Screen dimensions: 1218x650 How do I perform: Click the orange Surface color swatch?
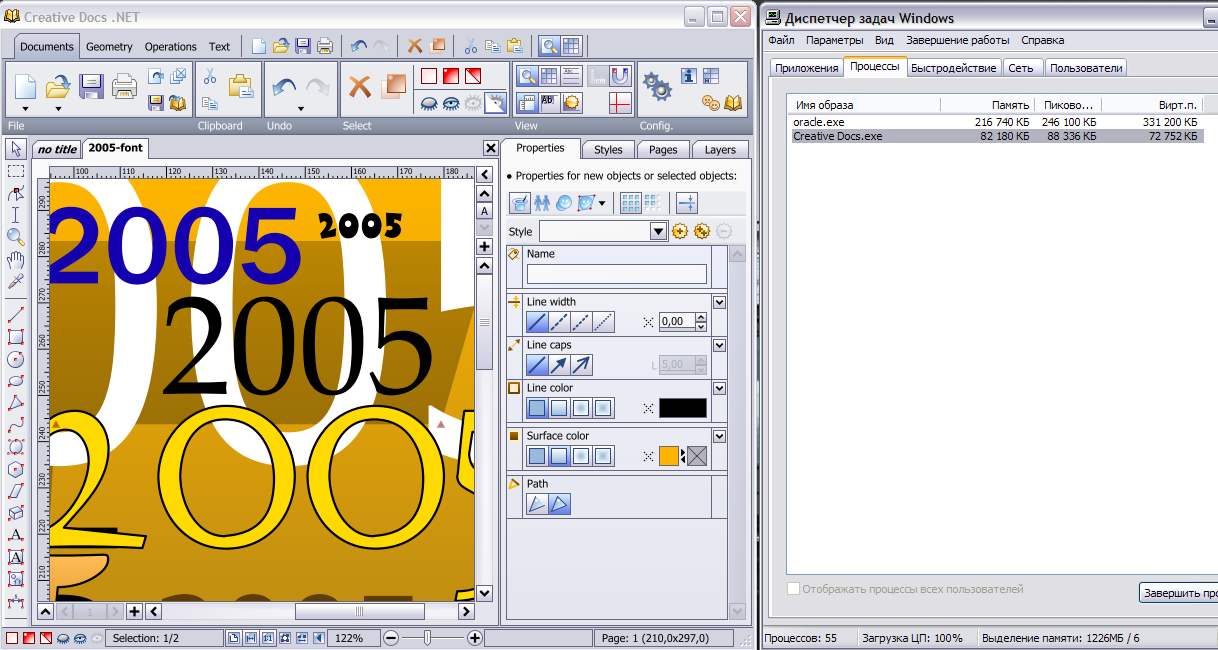tap(668, 456)
